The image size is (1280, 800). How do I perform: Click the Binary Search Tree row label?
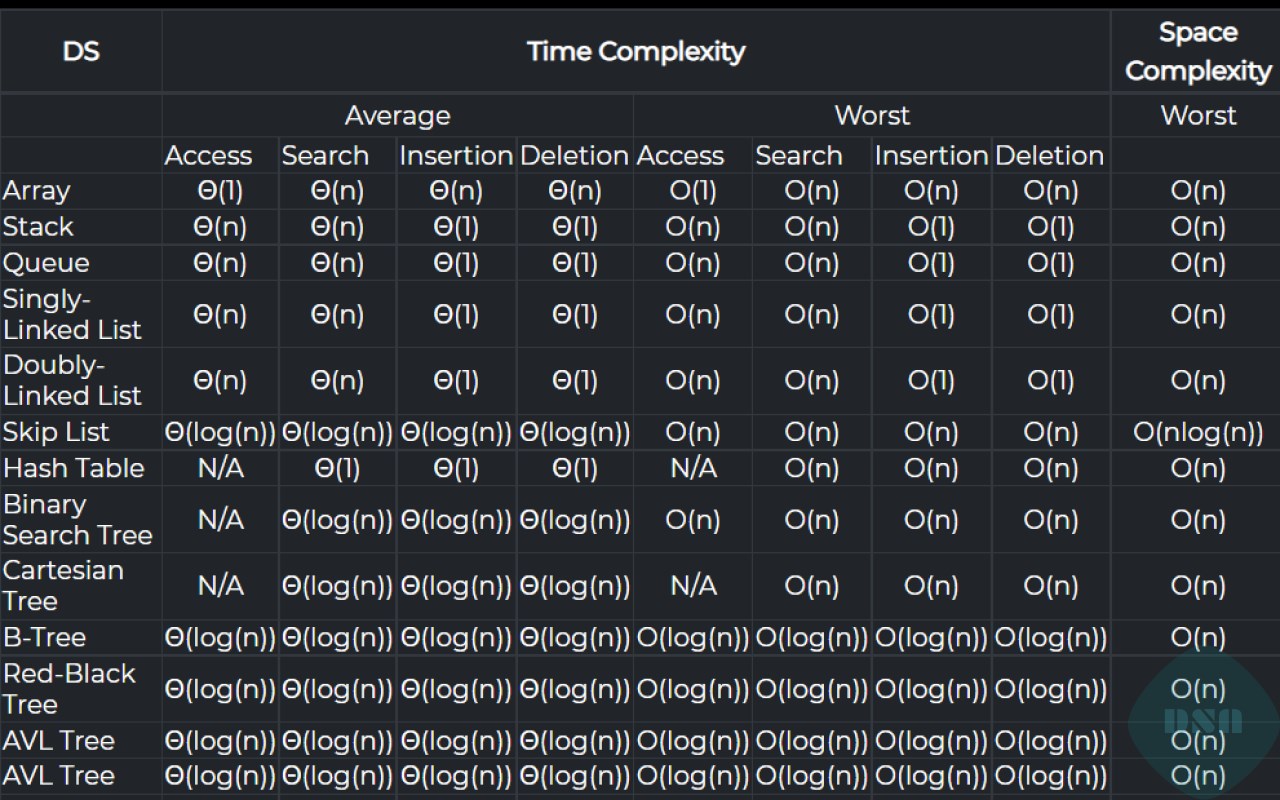(x=77, y=519)
